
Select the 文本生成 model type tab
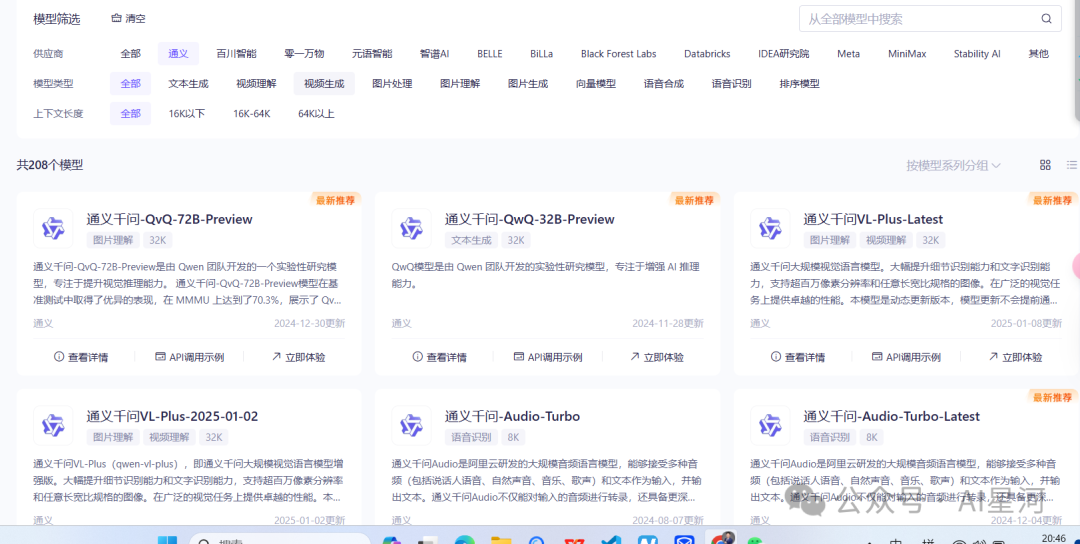[188, 84]
